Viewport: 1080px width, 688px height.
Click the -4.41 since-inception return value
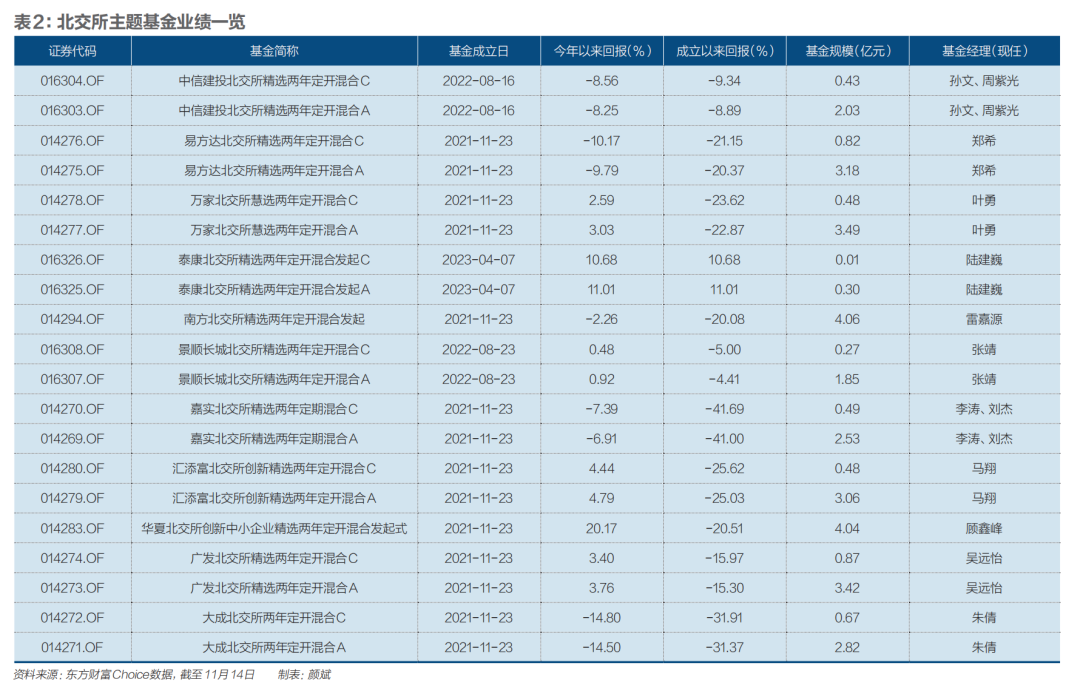[725, 379]
